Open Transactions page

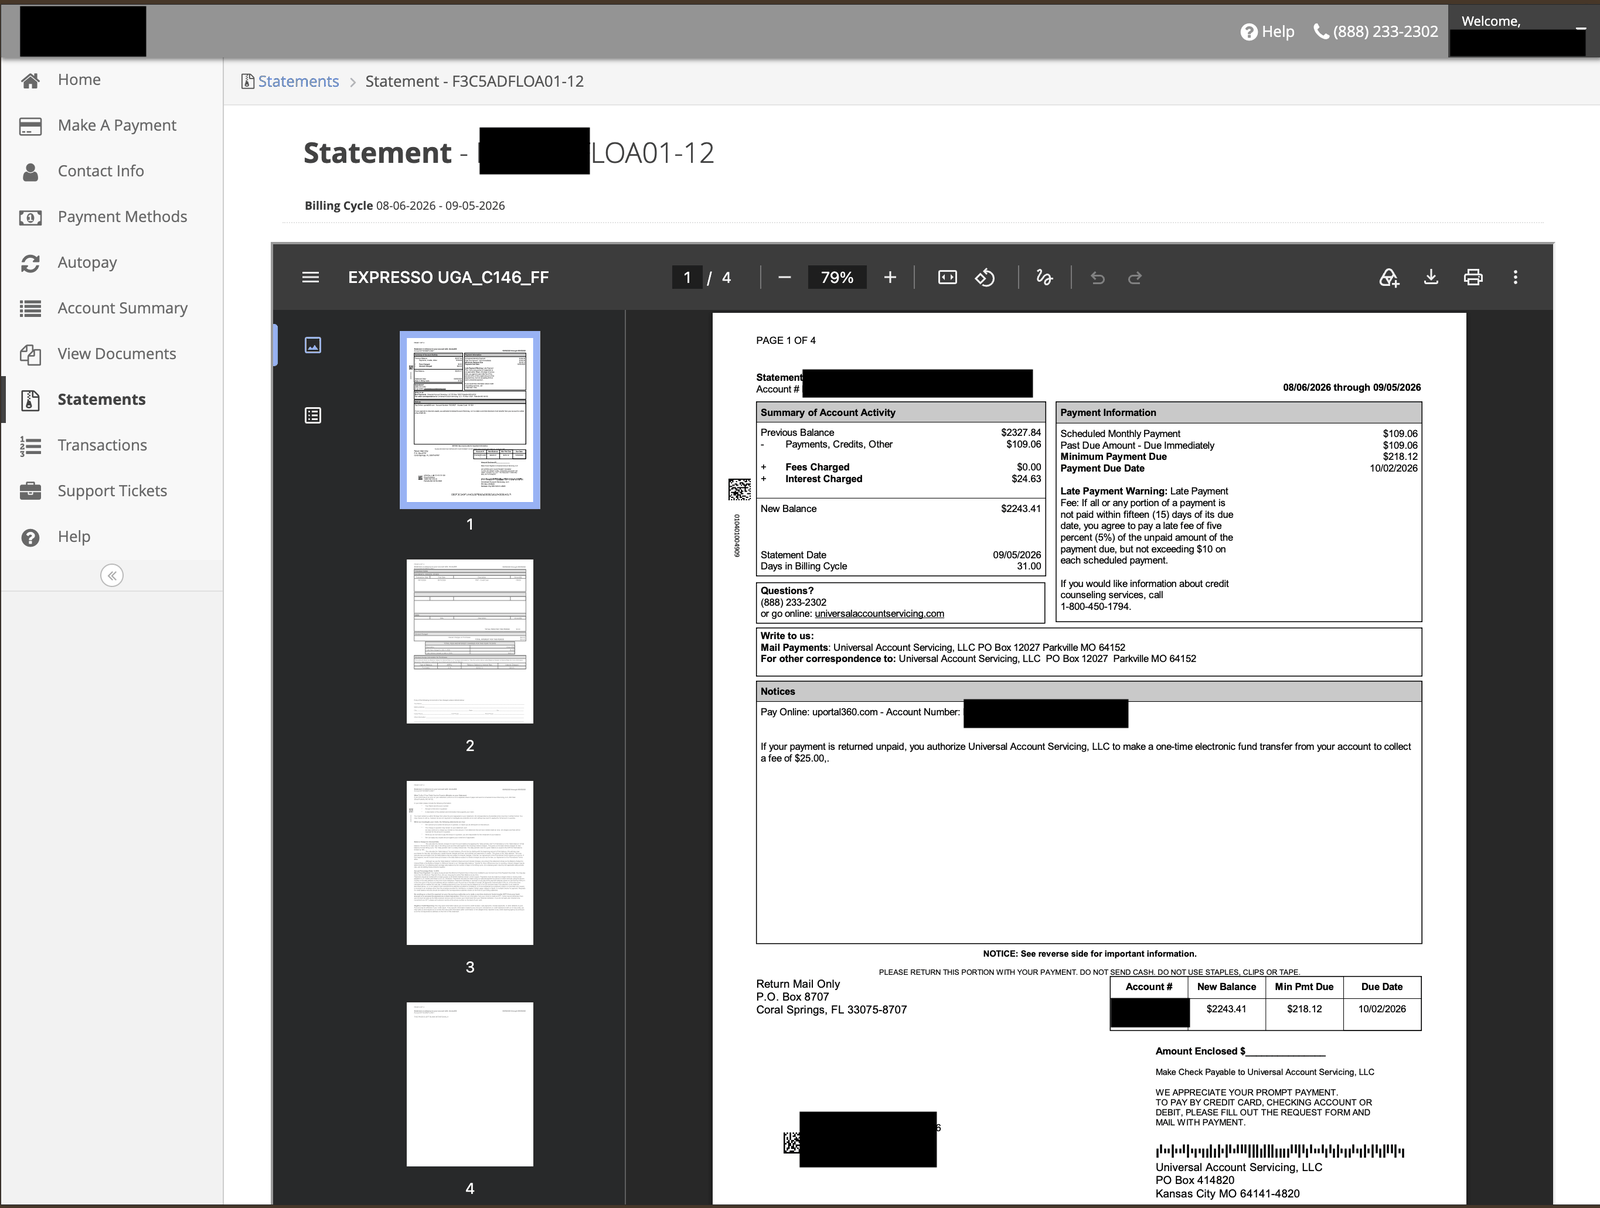pyautogui.click(x=102, y=445)
